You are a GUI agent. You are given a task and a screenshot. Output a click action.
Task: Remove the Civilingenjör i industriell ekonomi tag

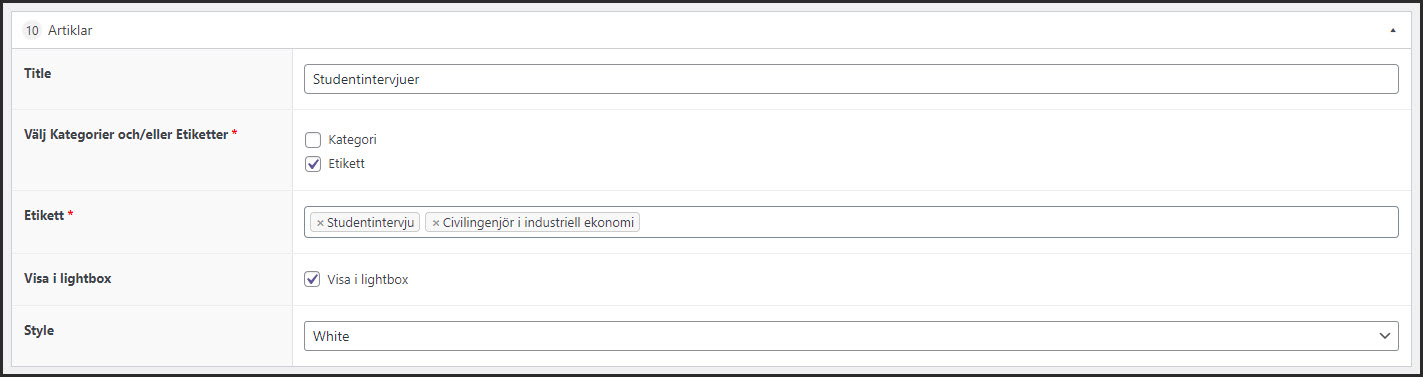point(436,223)
